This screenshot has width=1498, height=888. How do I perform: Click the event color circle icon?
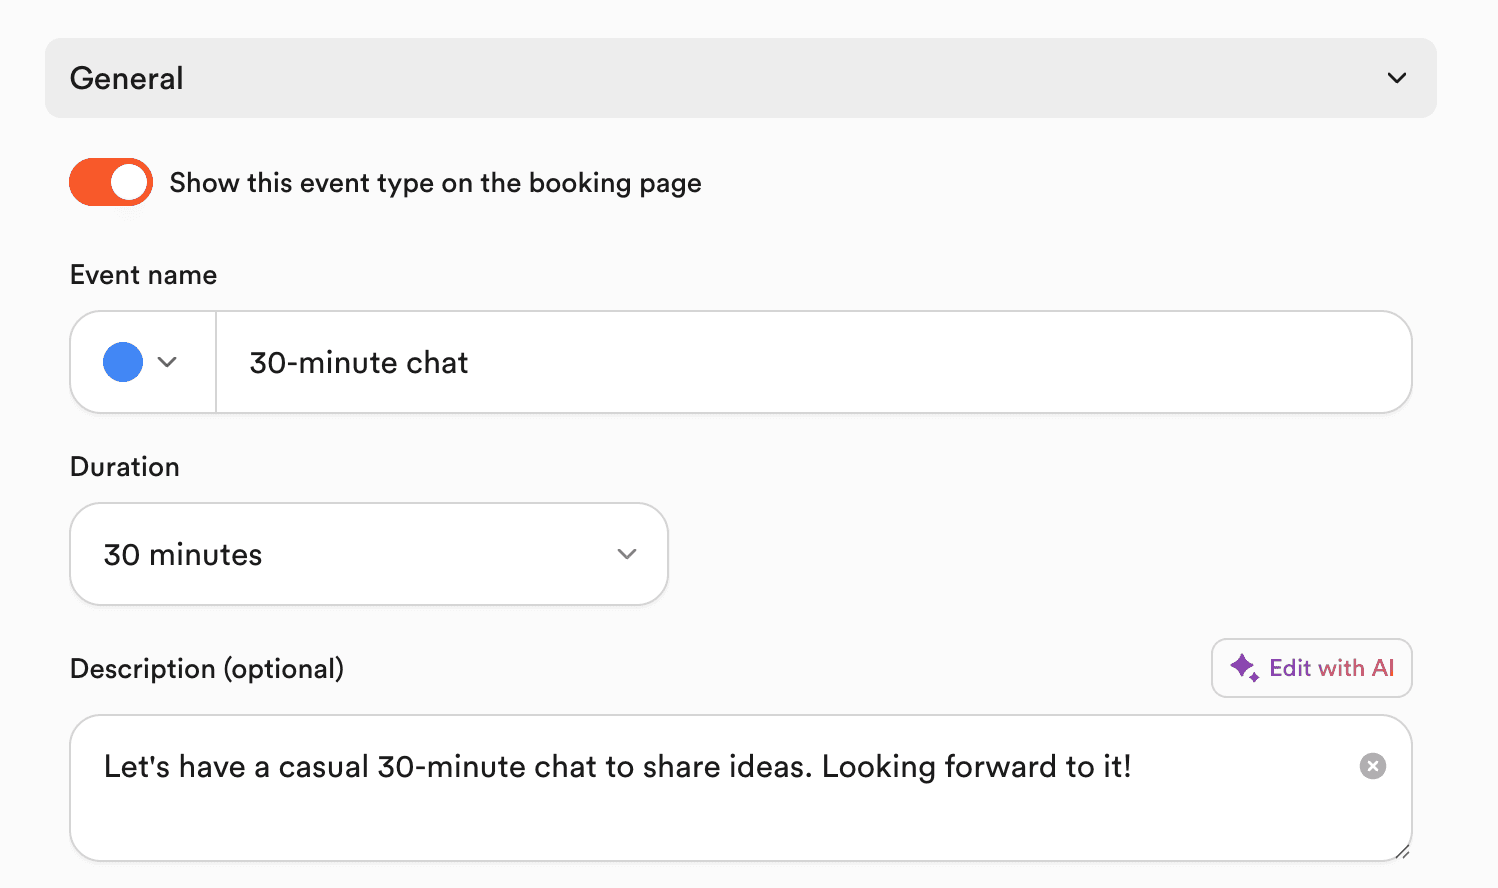(x=121, y=362)
